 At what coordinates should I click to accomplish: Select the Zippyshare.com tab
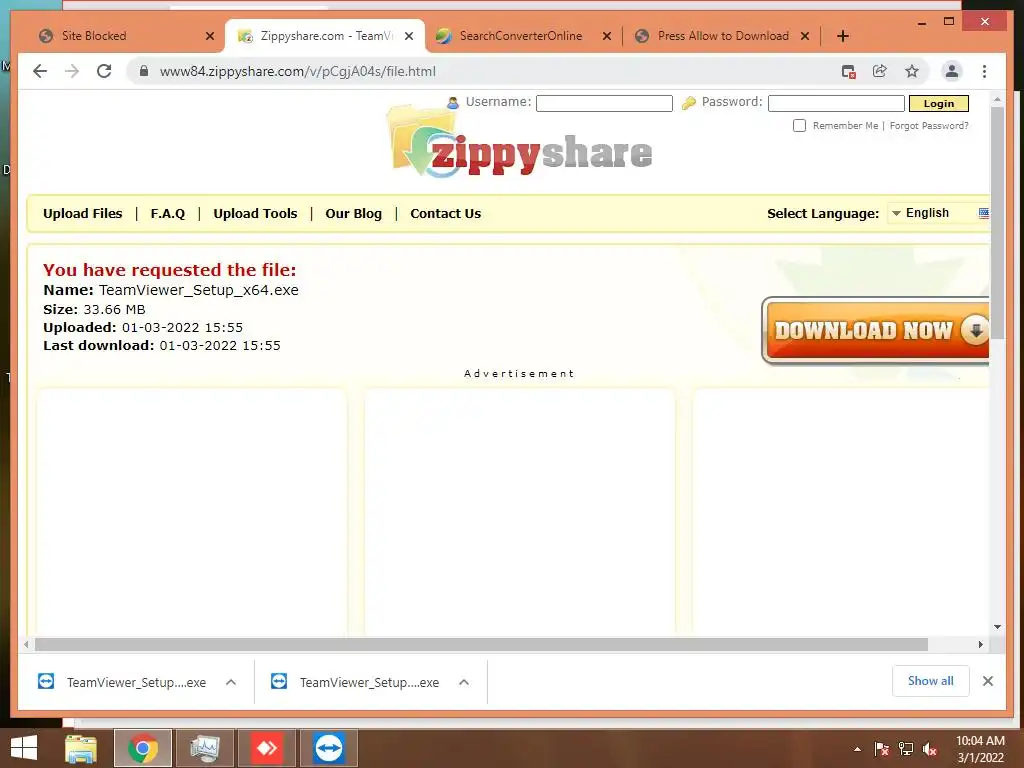[325, 36]
